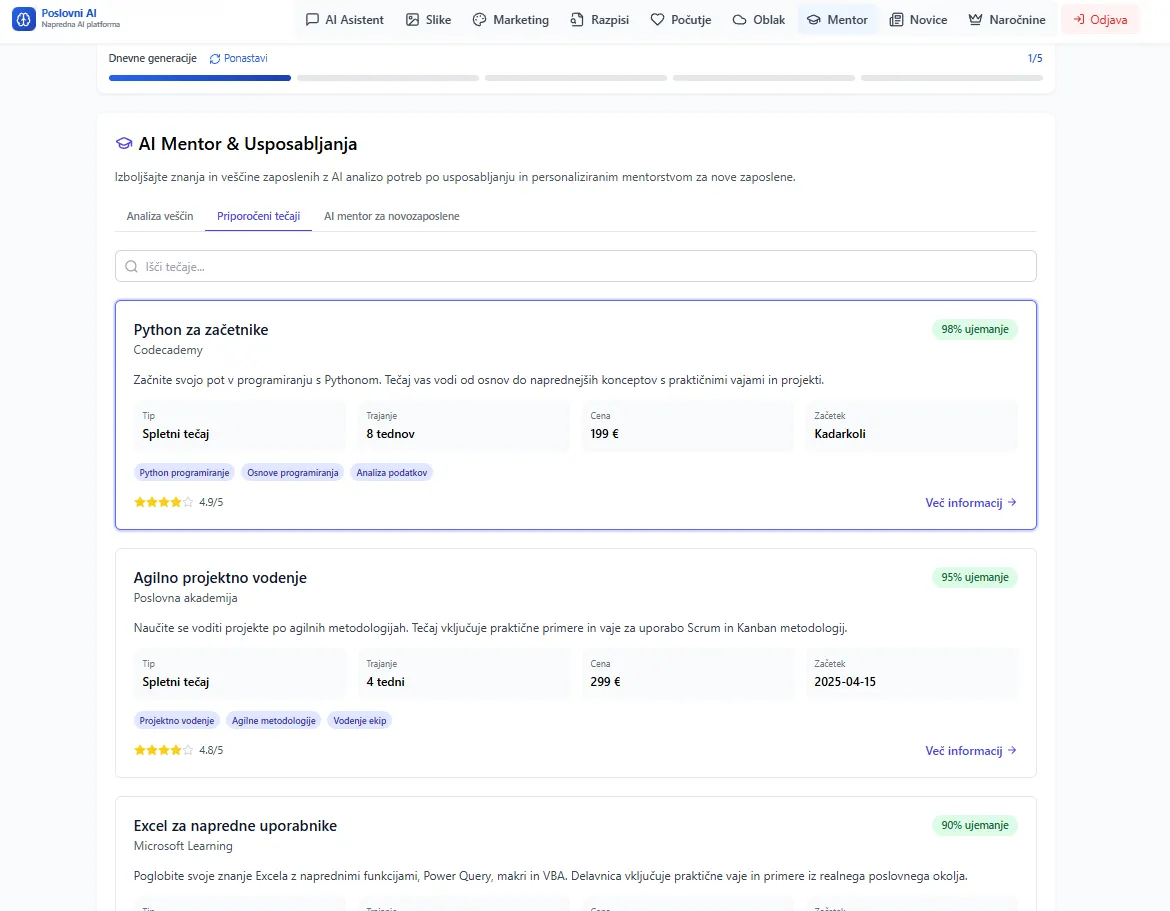Viewport: 1170px width, 911px height.
Task: Select the Mentor navigation item
Action: pyautogui.click(x=837, y=19)
